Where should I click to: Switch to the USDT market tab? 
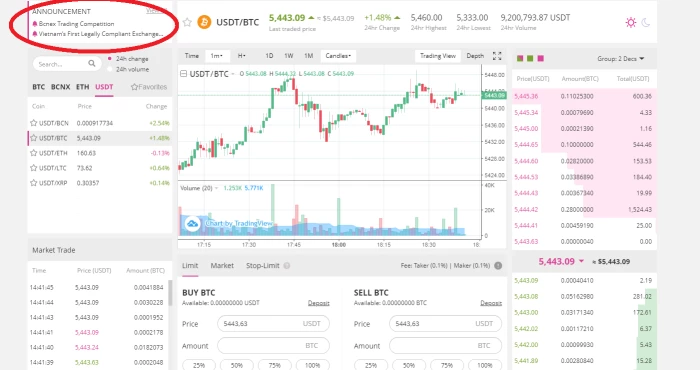pyautogui.click(x=104, y=87)
